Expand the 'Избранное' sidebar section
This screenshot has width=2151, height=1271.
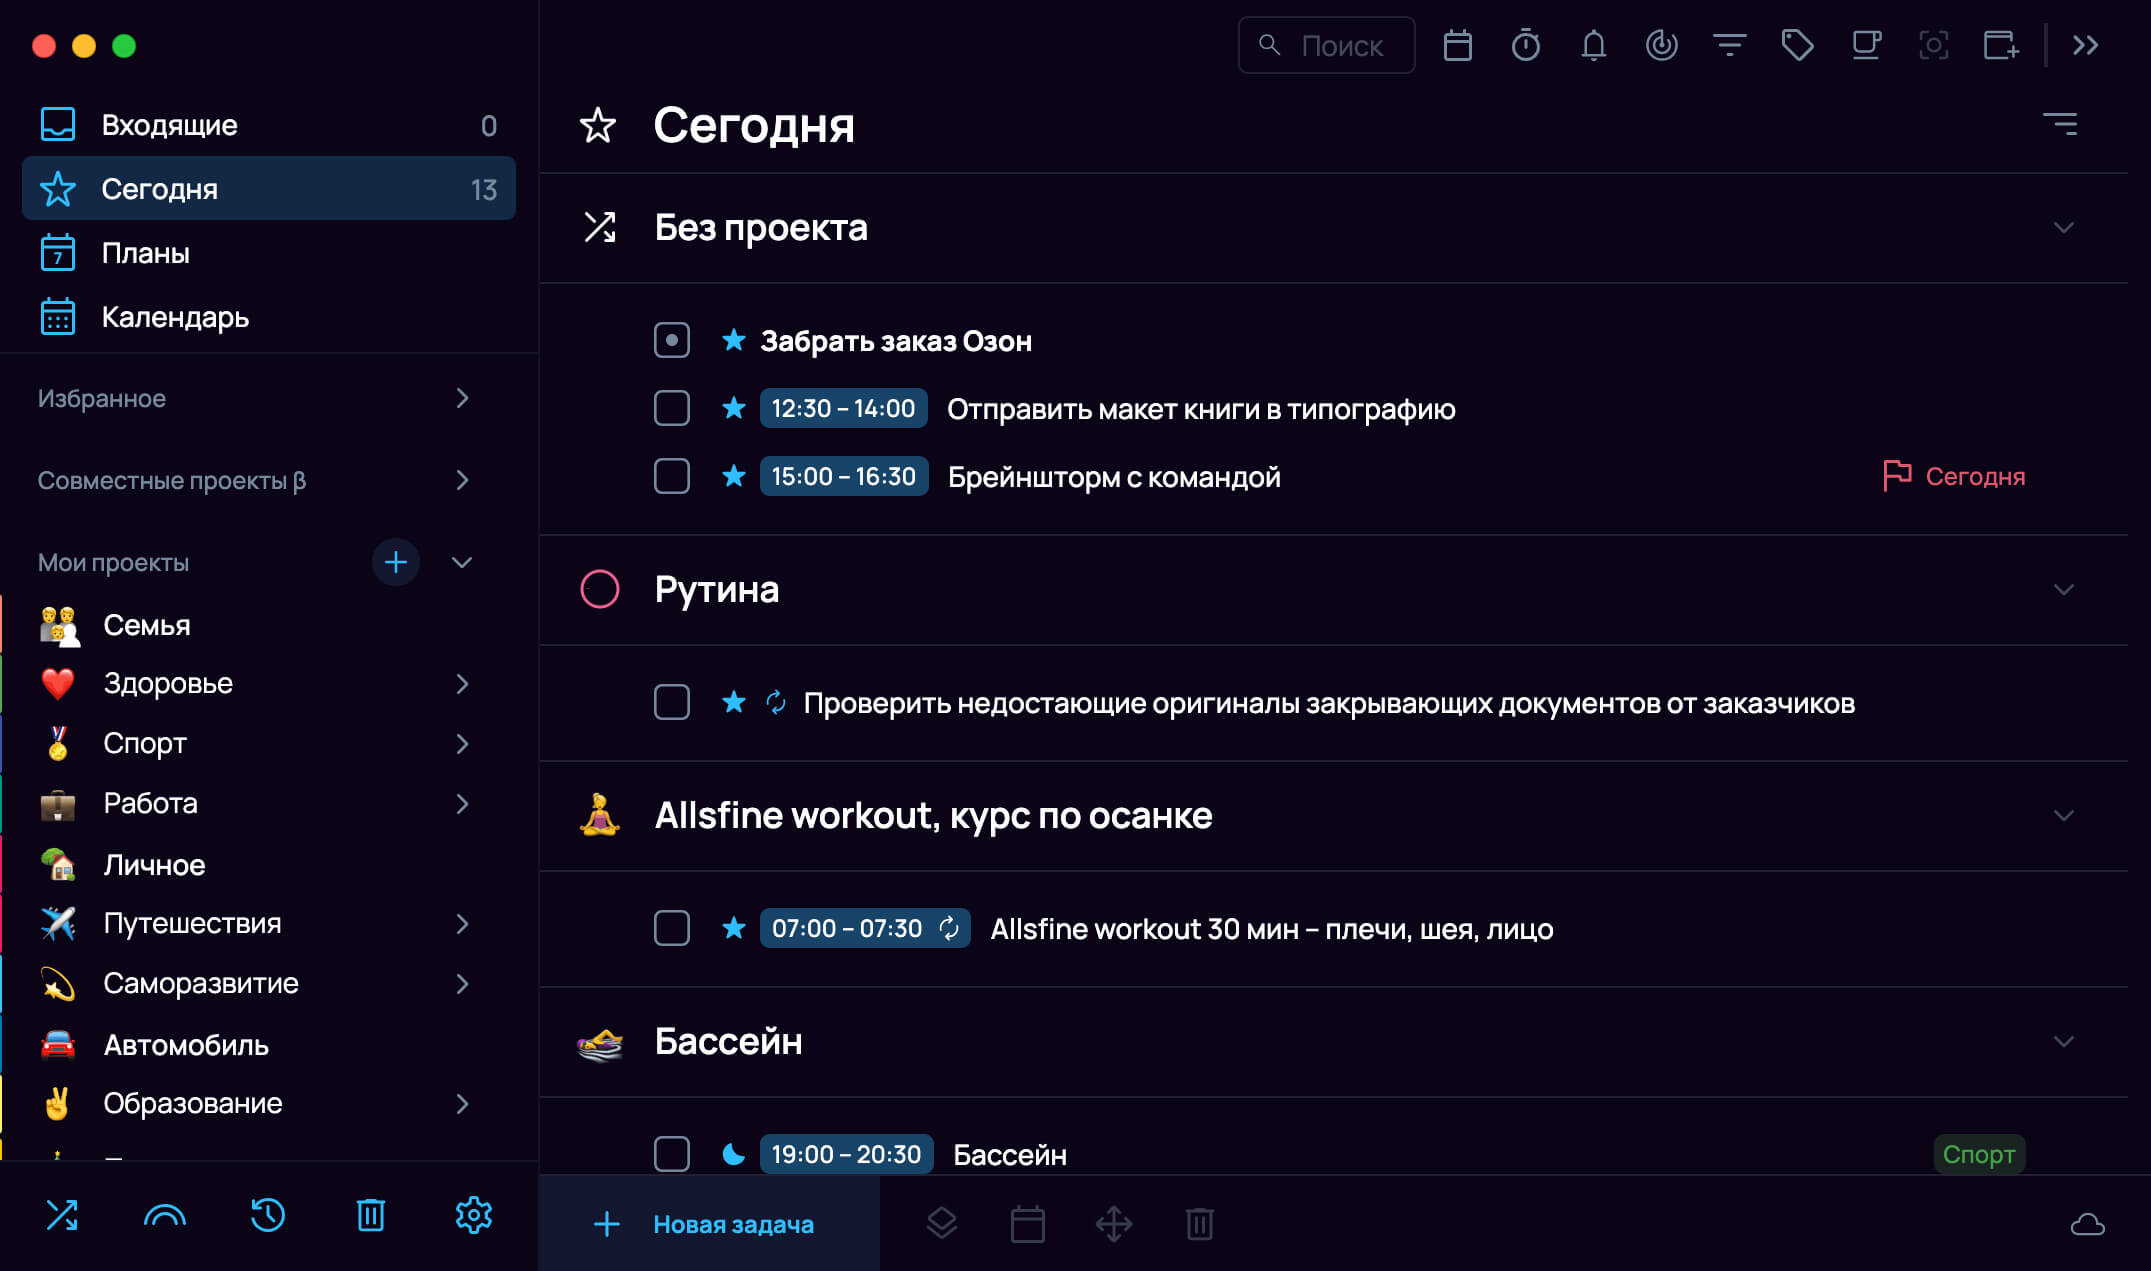tap(462, 398)
